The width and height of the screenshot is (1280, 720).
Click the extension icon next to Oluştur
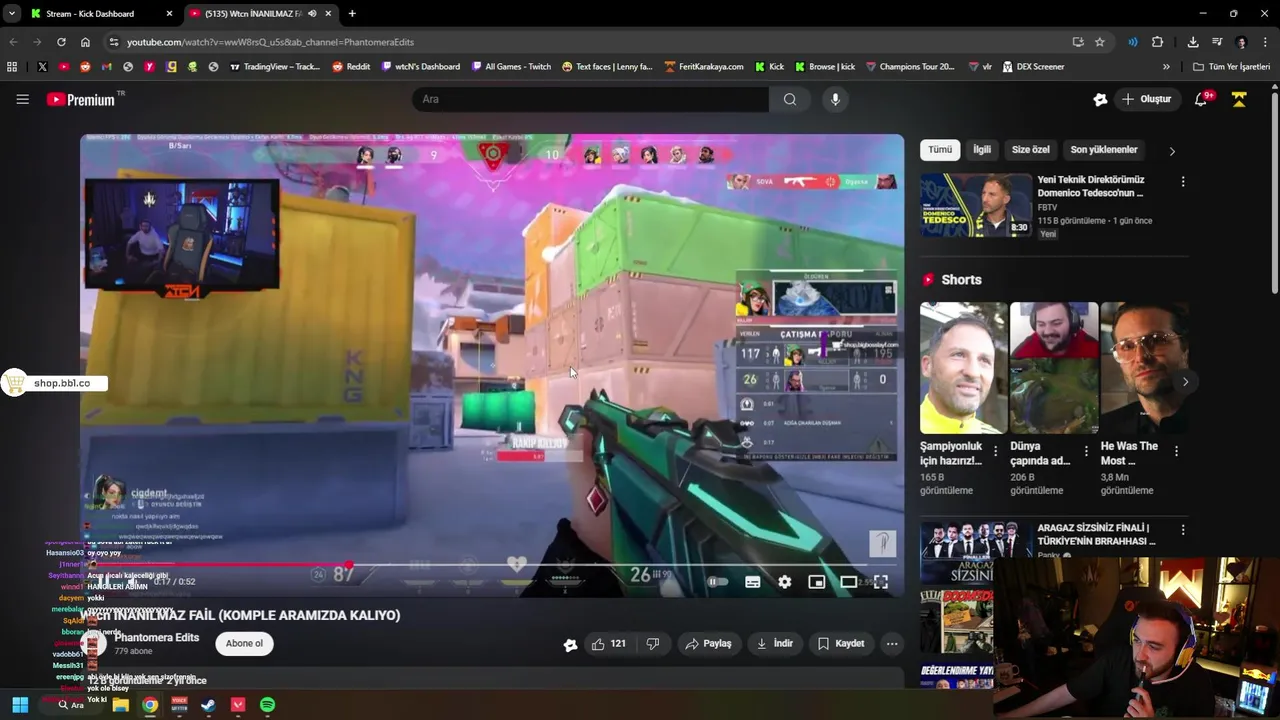pos(1100,99)
